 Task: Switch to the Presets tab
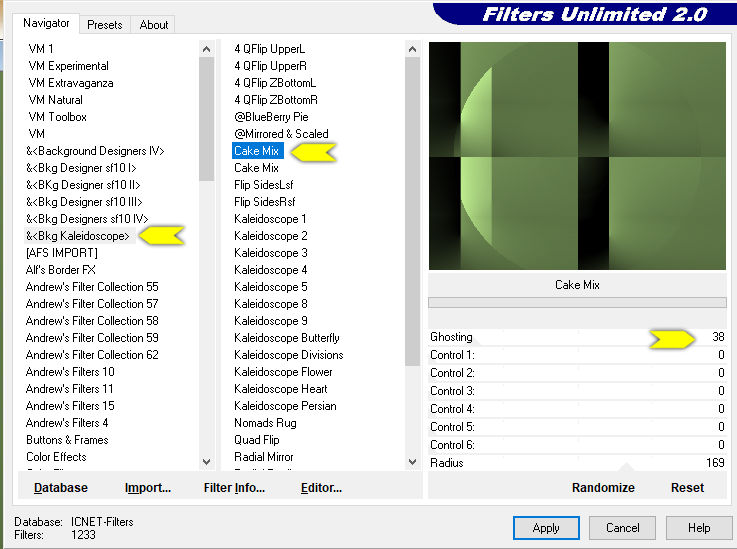click(x=104, y=25)
